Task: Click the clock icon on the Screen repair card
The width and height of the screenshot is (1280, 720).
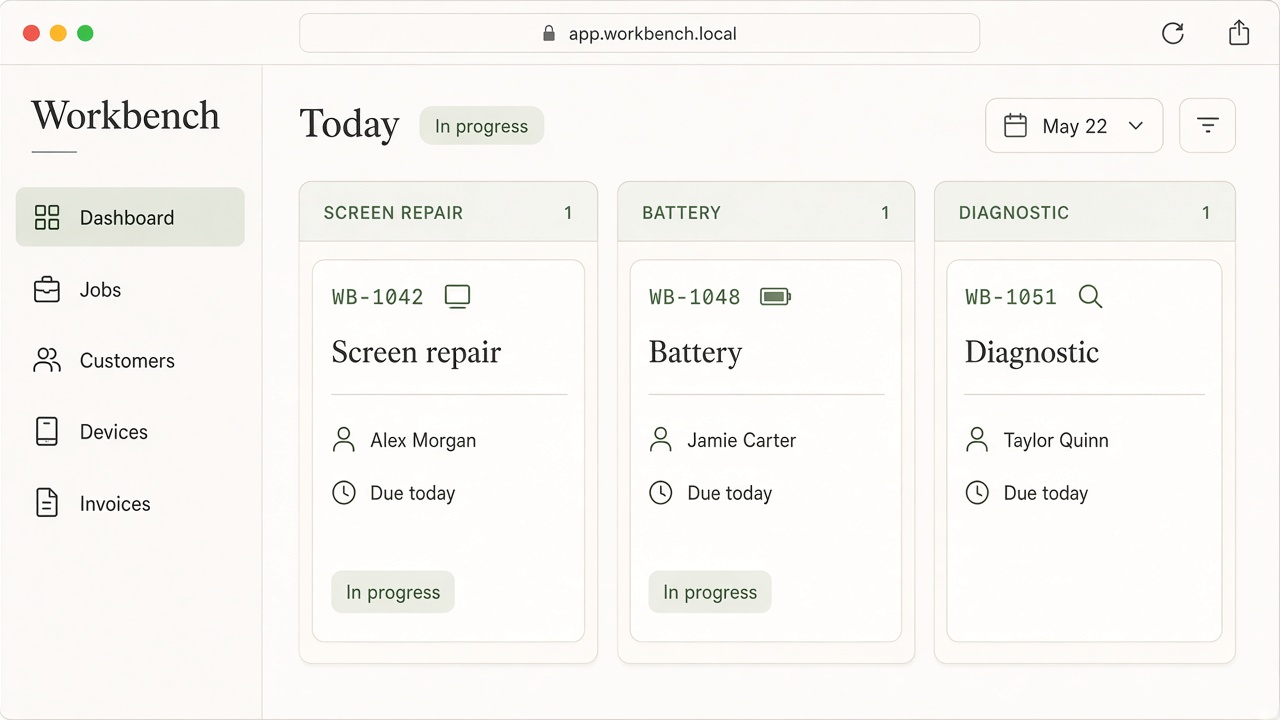Action: point(344,493)
